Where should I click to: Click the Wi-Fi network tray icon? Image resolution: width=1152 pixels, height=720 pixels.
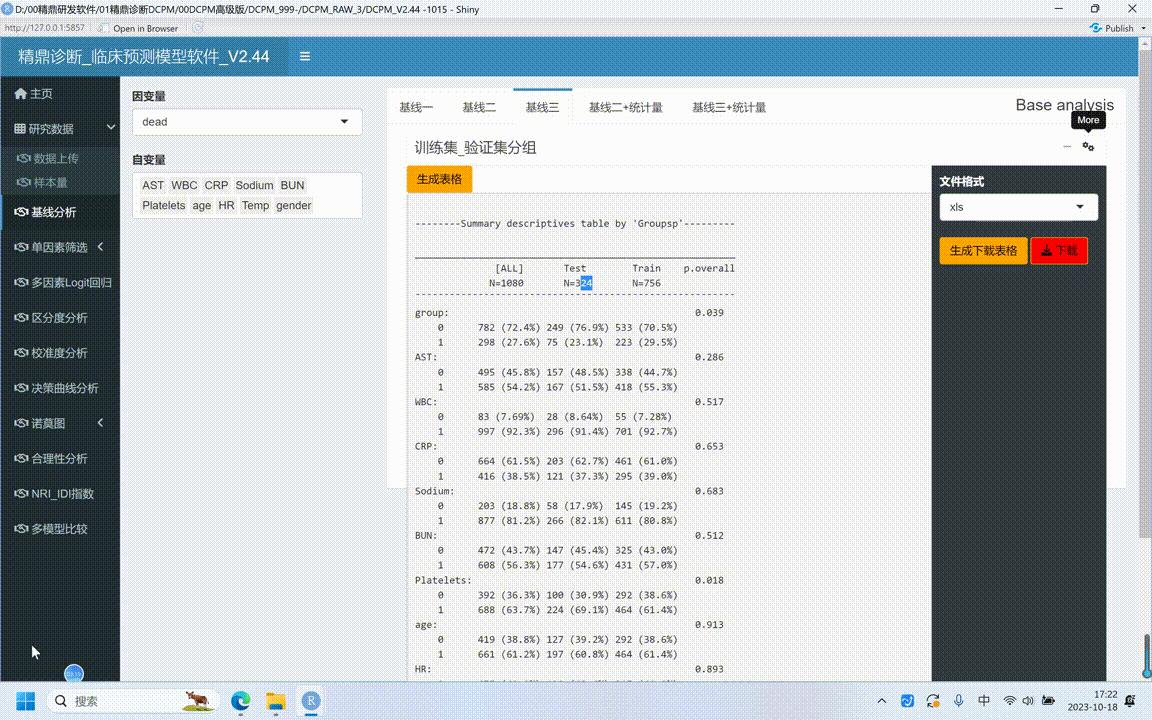click(x=1010, y=701)
